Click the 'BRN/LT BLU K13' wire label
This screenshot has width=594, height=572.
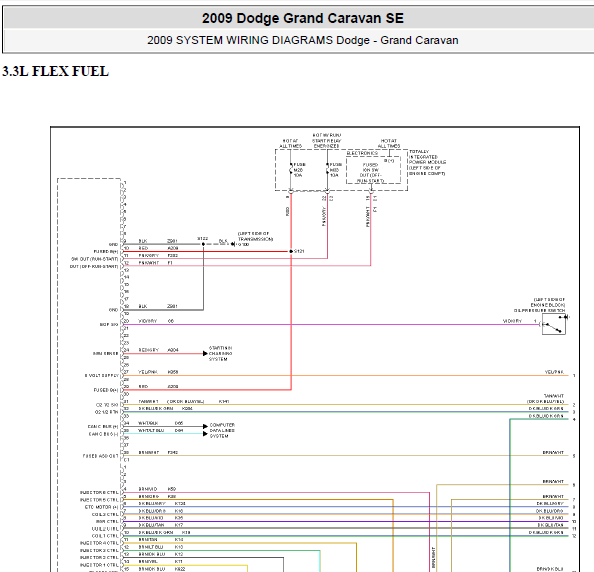[161, 547]
